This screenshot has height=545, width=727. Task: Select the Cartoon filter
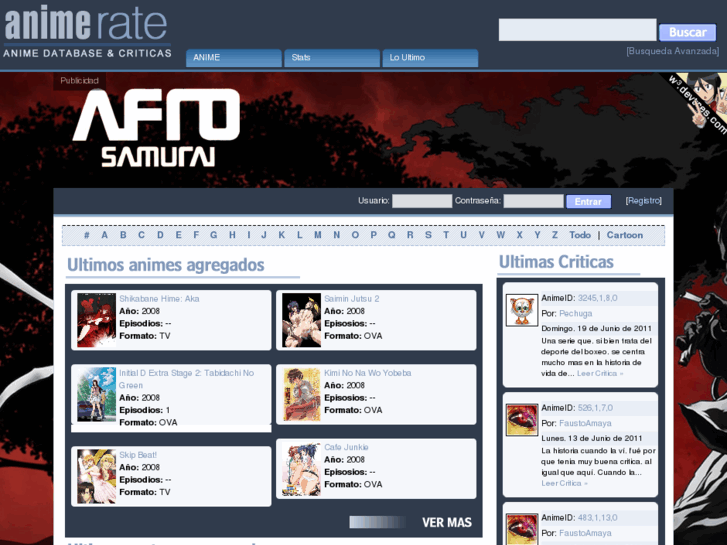click(625, 235)
